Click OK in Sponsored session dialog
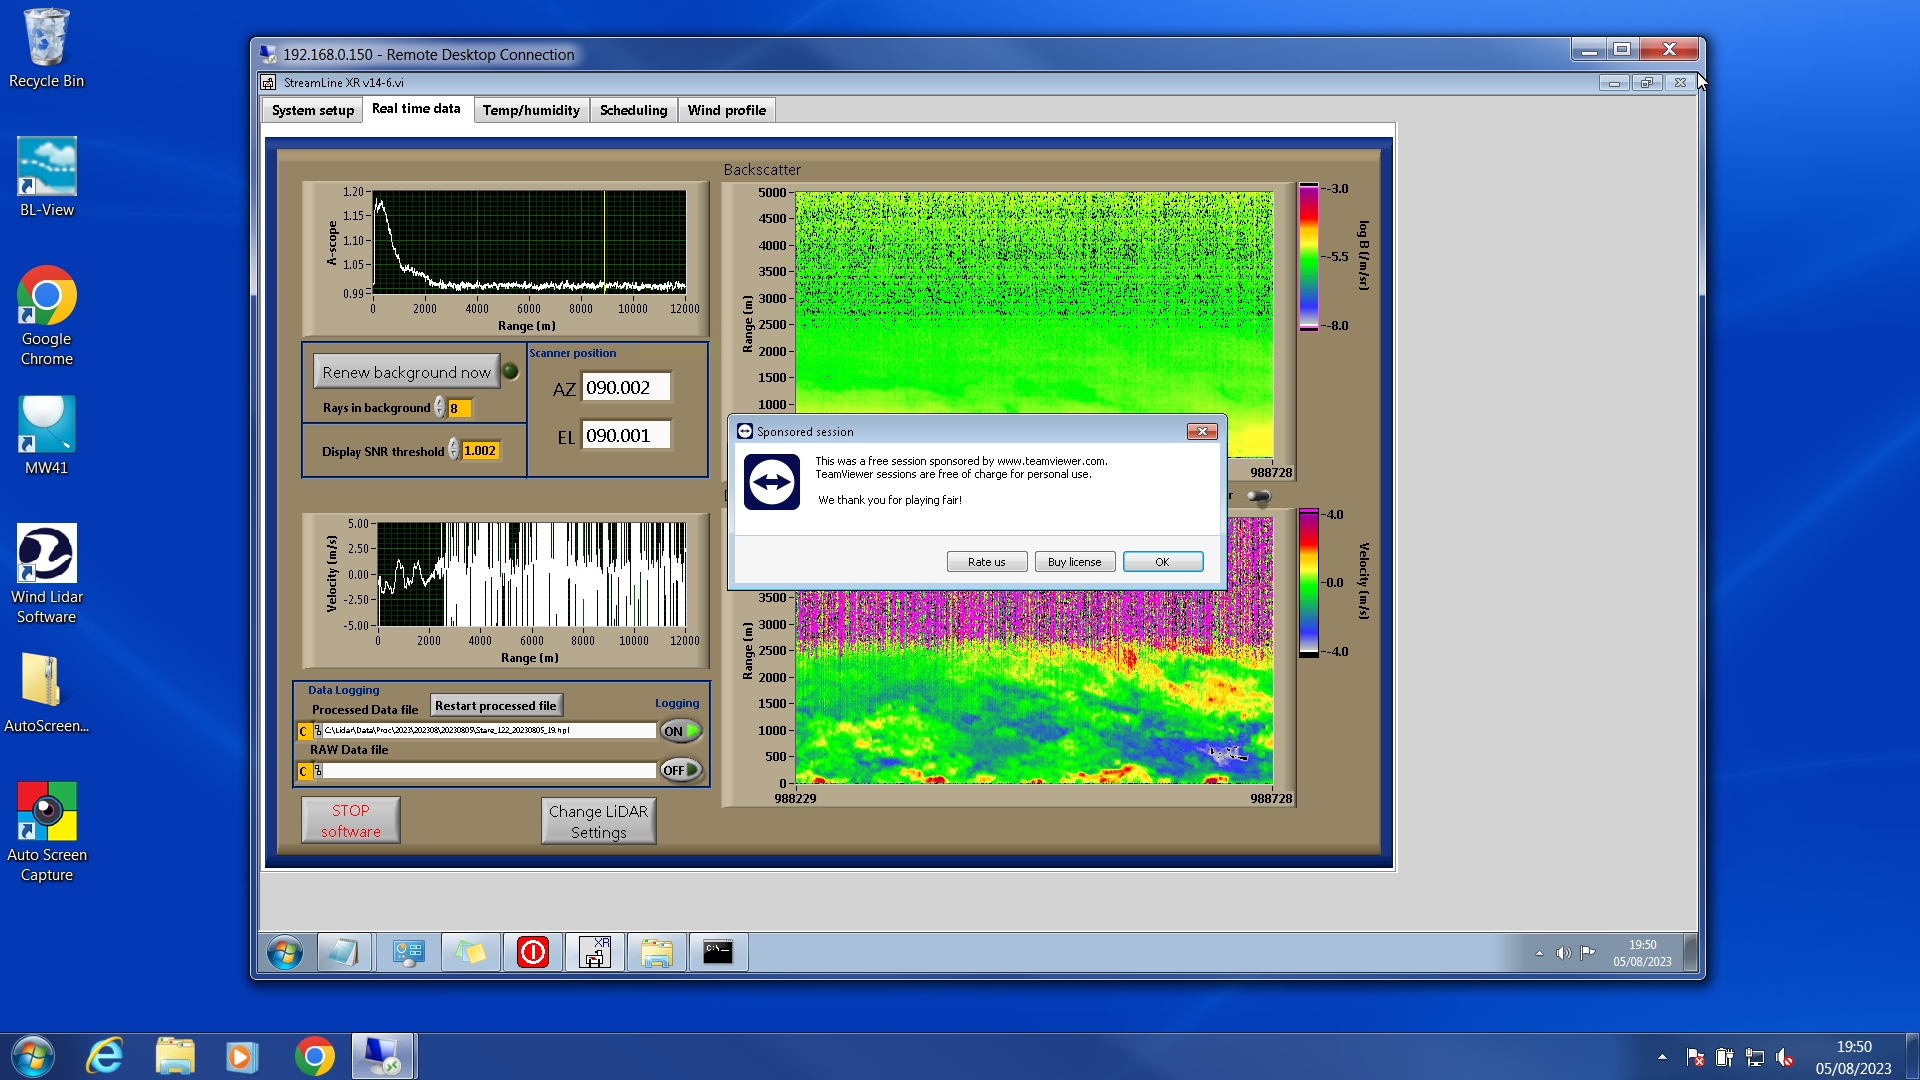 pyautogui.click(x=1162, y=562)
